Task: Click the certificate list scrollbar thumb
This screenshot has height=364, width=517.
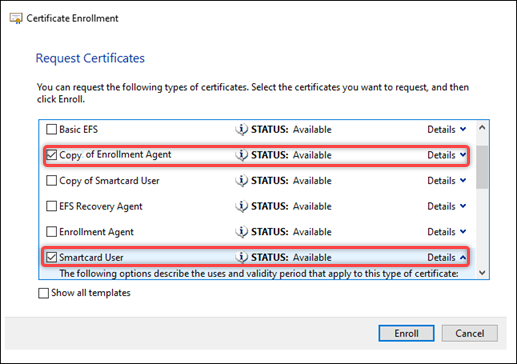Action: 482,167
